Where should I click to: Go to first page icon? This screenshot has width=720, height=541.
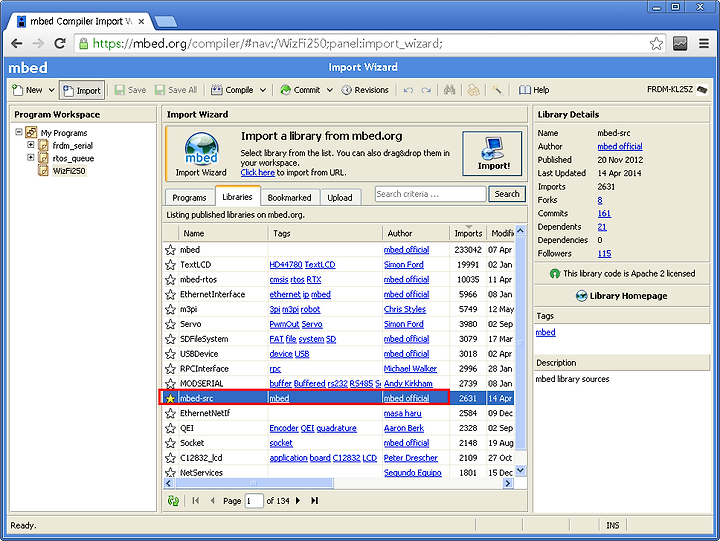tap(196, 501)
